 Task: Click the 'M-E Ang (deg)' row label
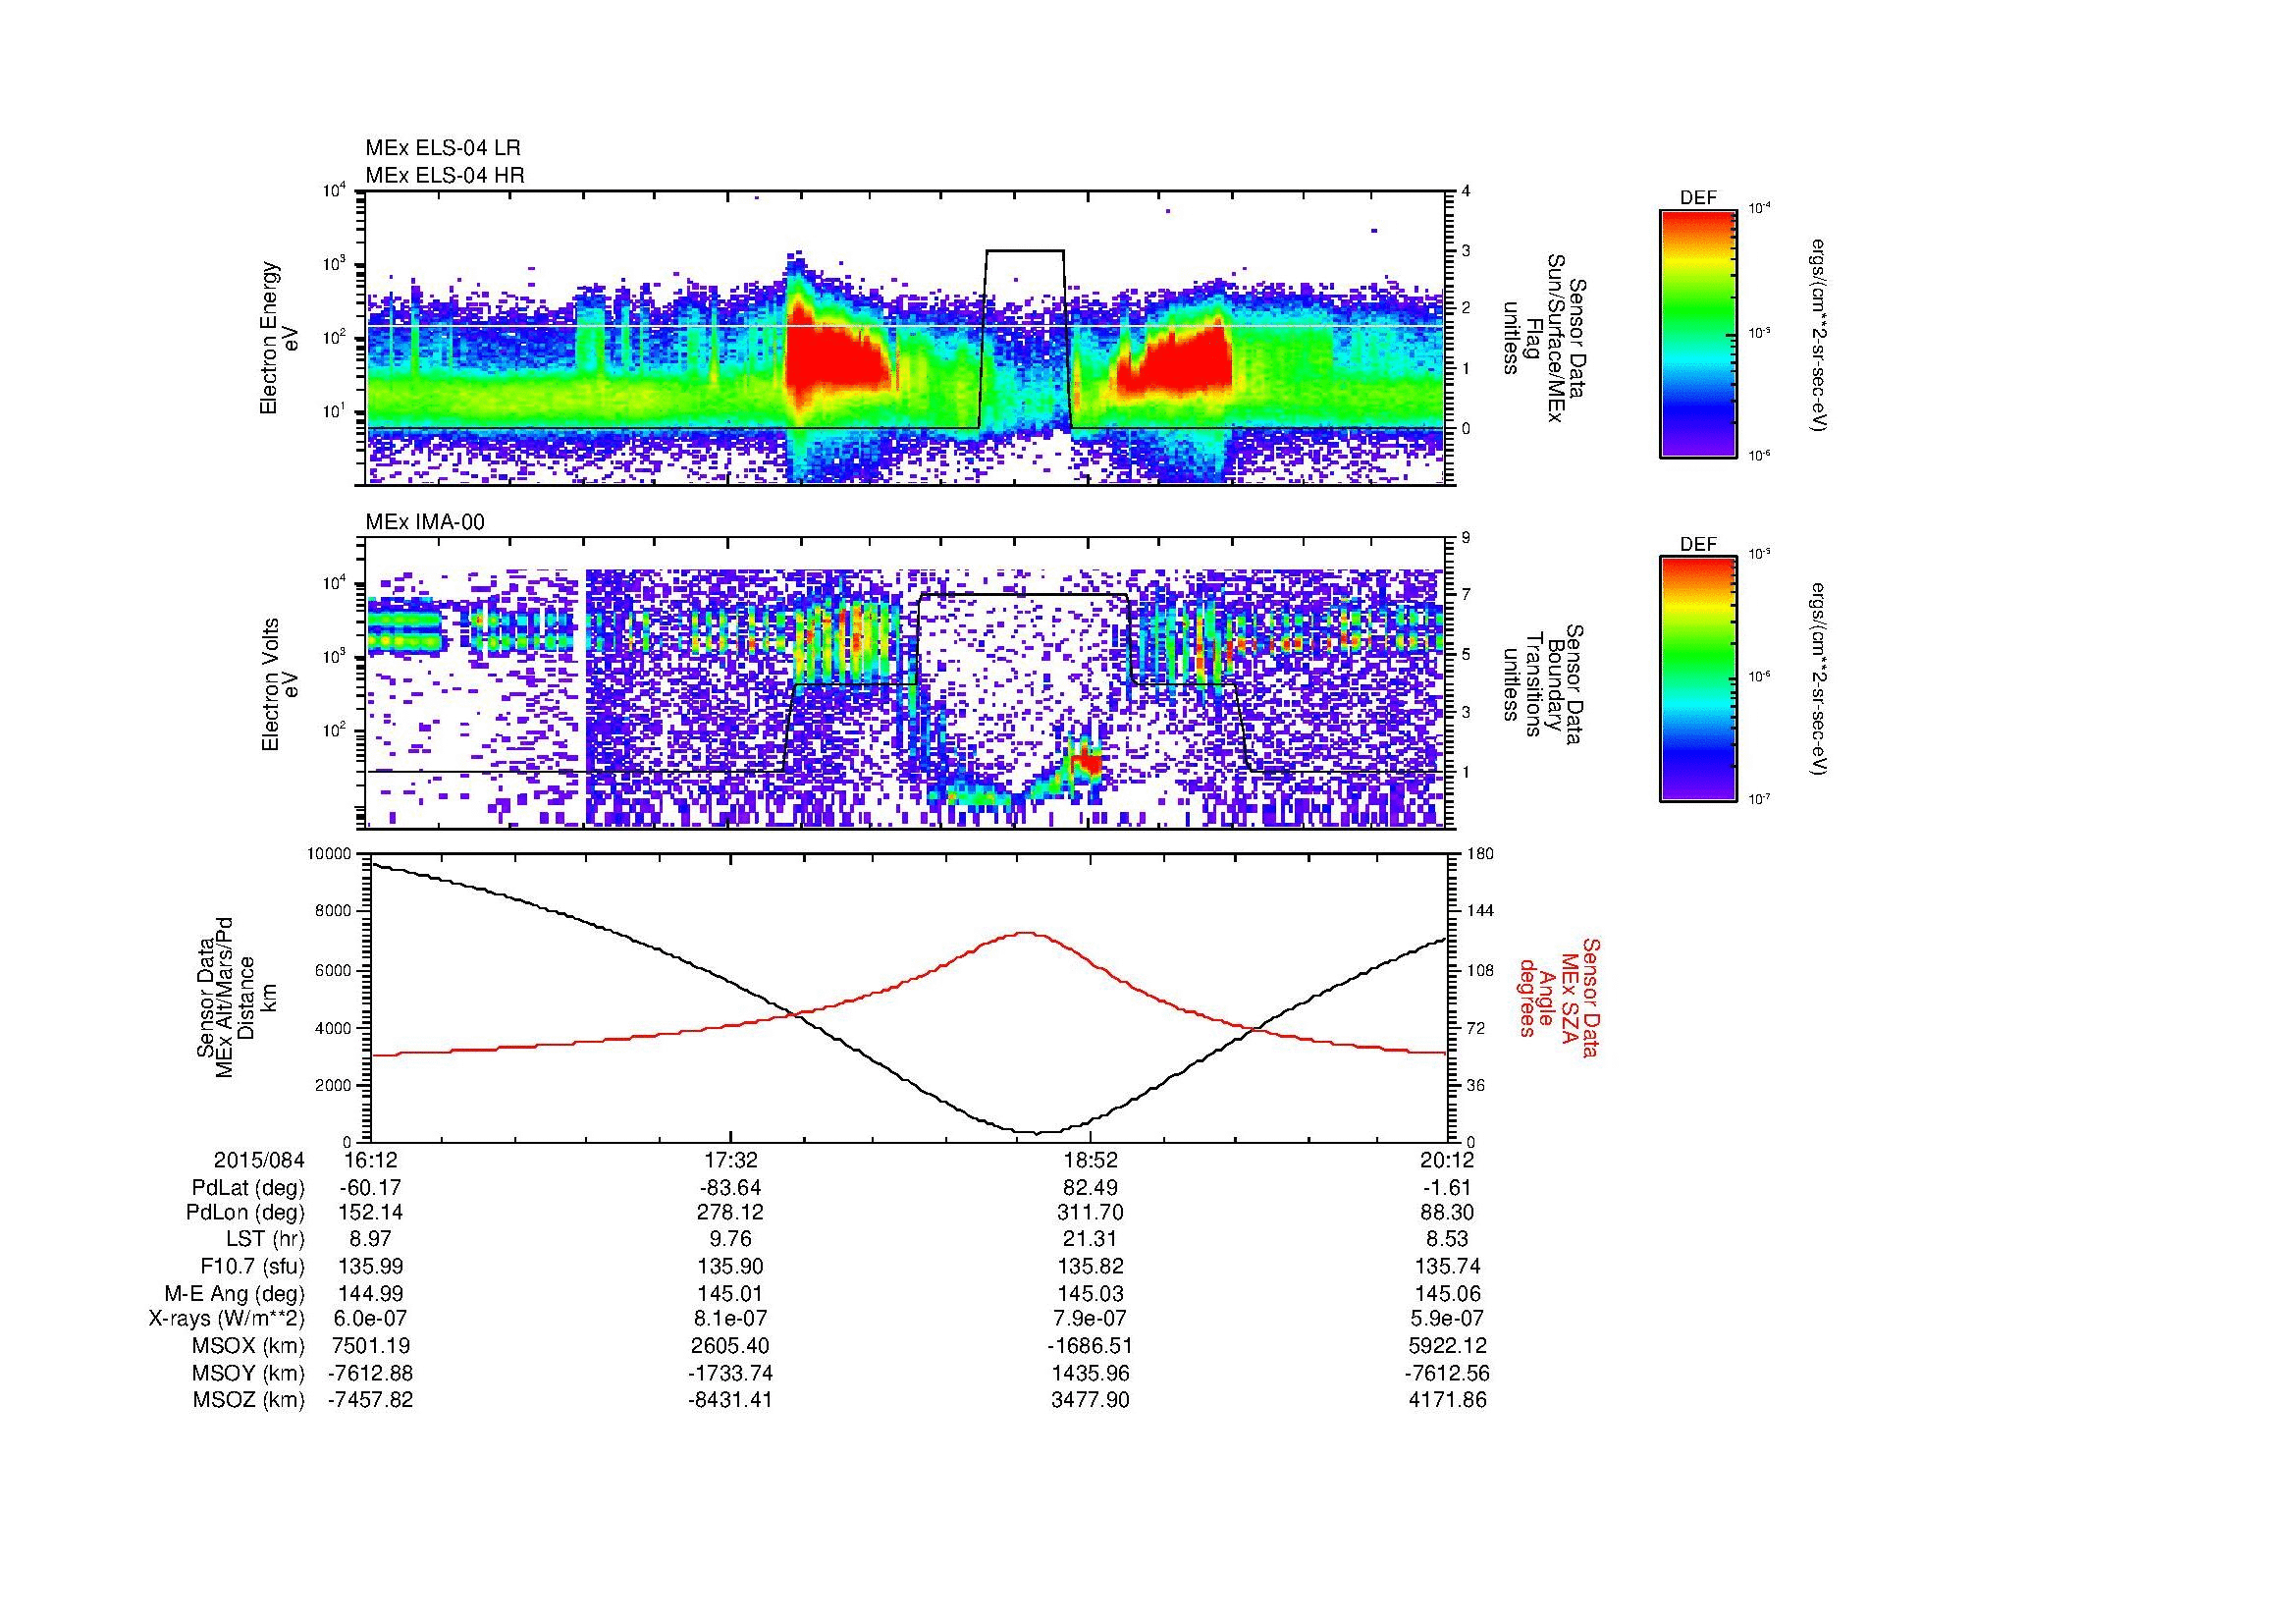235,1294
